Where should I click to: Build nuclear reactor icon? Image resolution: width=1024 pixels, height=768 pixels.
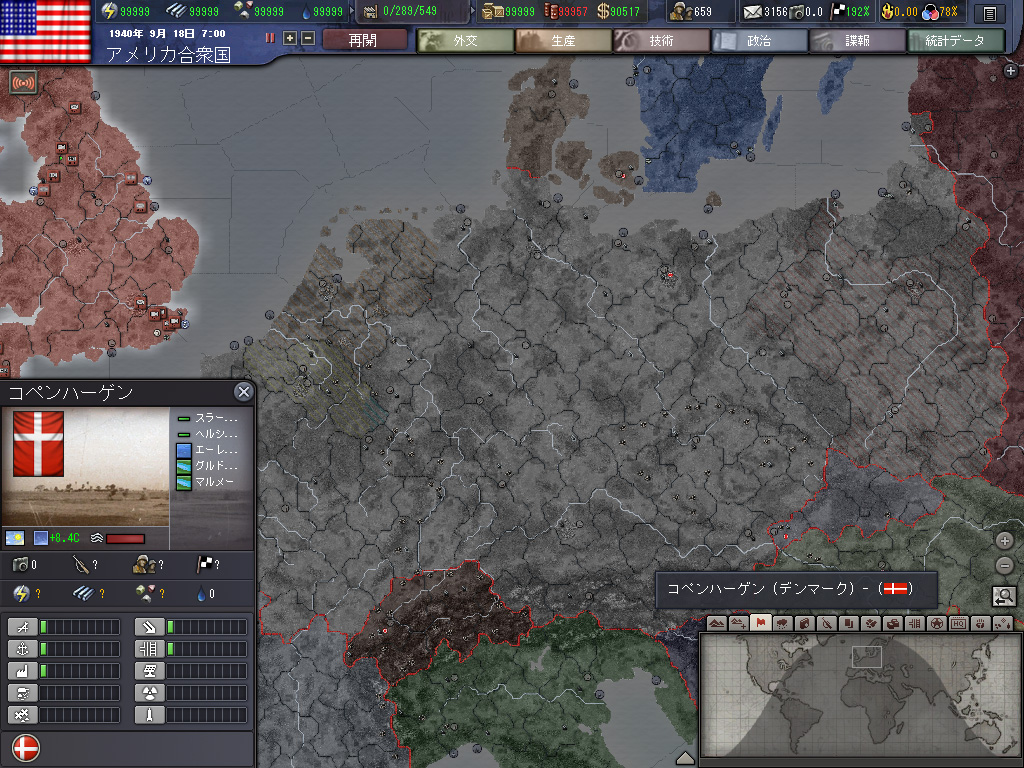click(150, 693)
